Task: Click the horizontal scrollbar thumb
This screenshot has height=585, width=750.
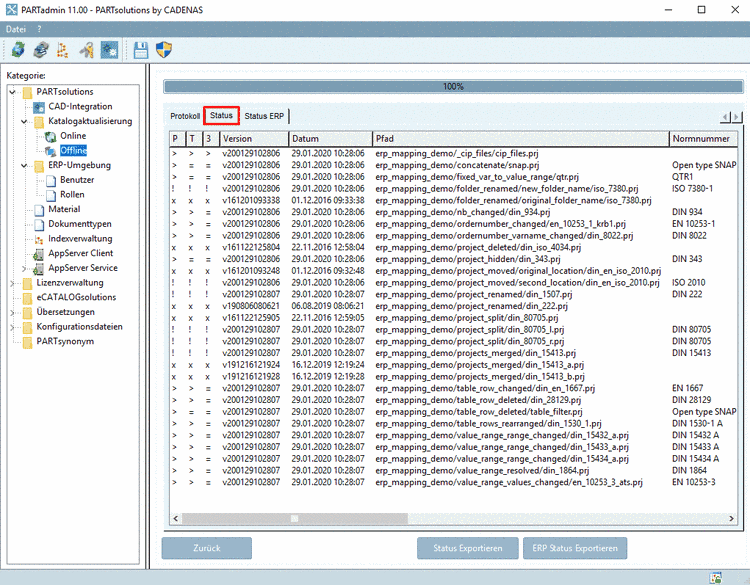Action: 295,519
